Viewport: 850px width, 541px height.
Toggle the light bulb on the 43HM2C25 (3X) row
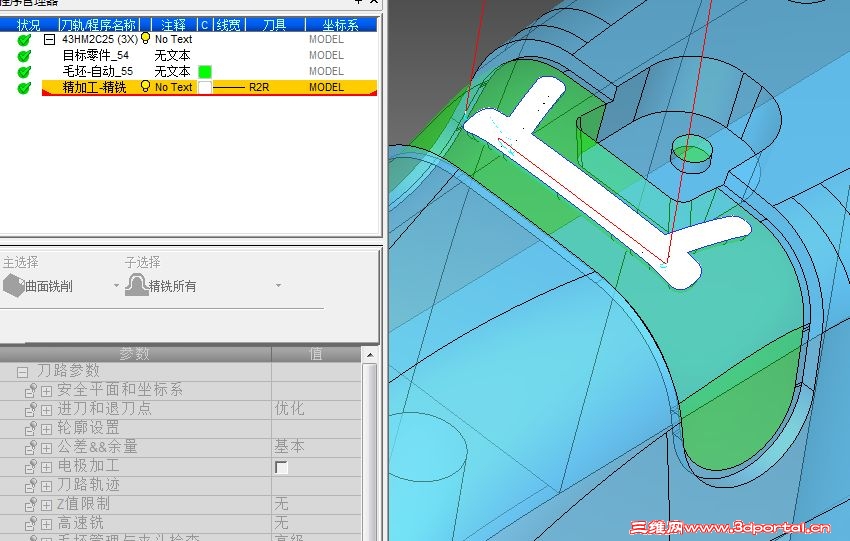(145, 38)
